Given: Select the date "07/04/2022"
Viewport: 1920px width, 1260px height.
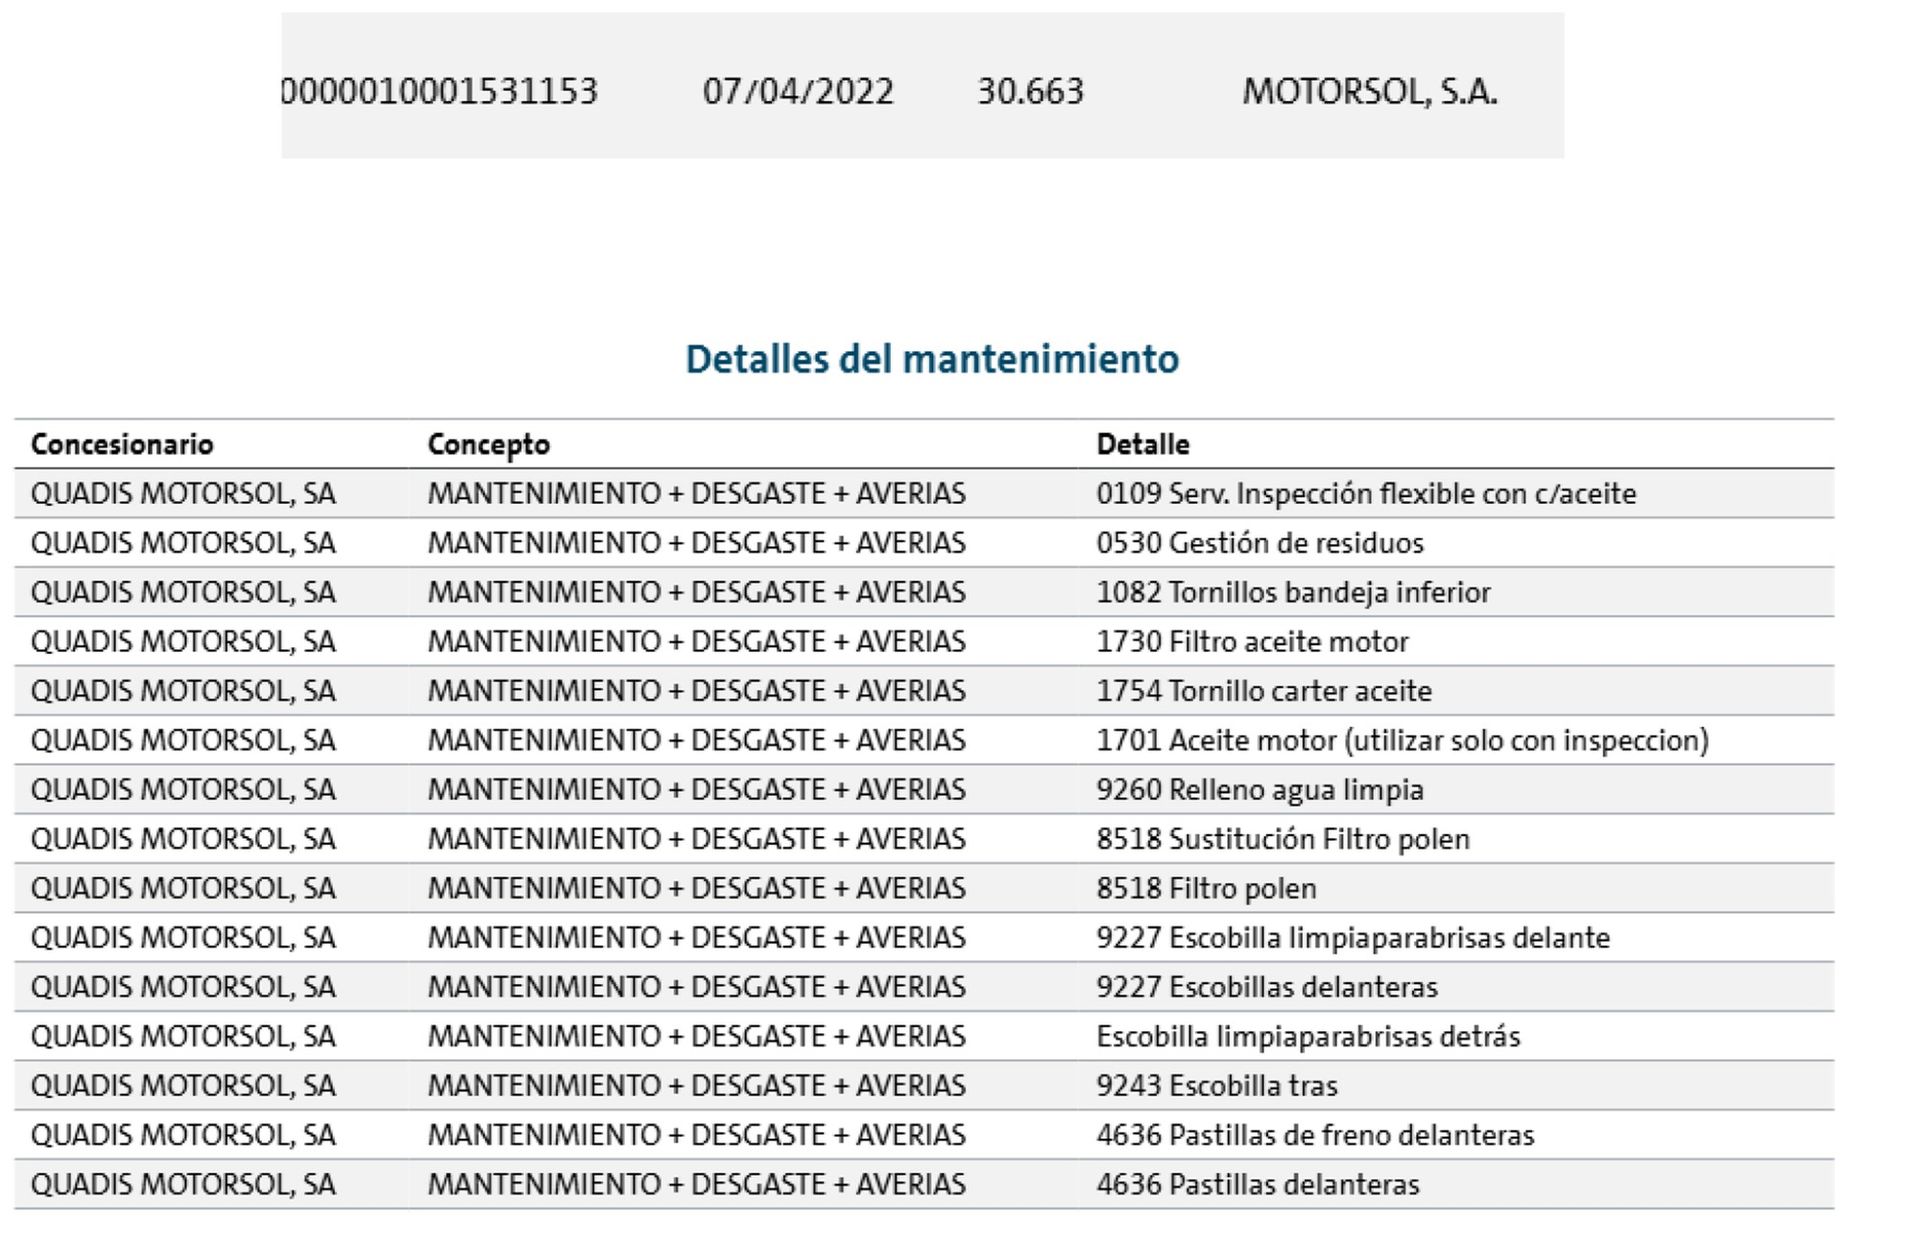Looking at the screenshot, I should (x=798, y=92).
